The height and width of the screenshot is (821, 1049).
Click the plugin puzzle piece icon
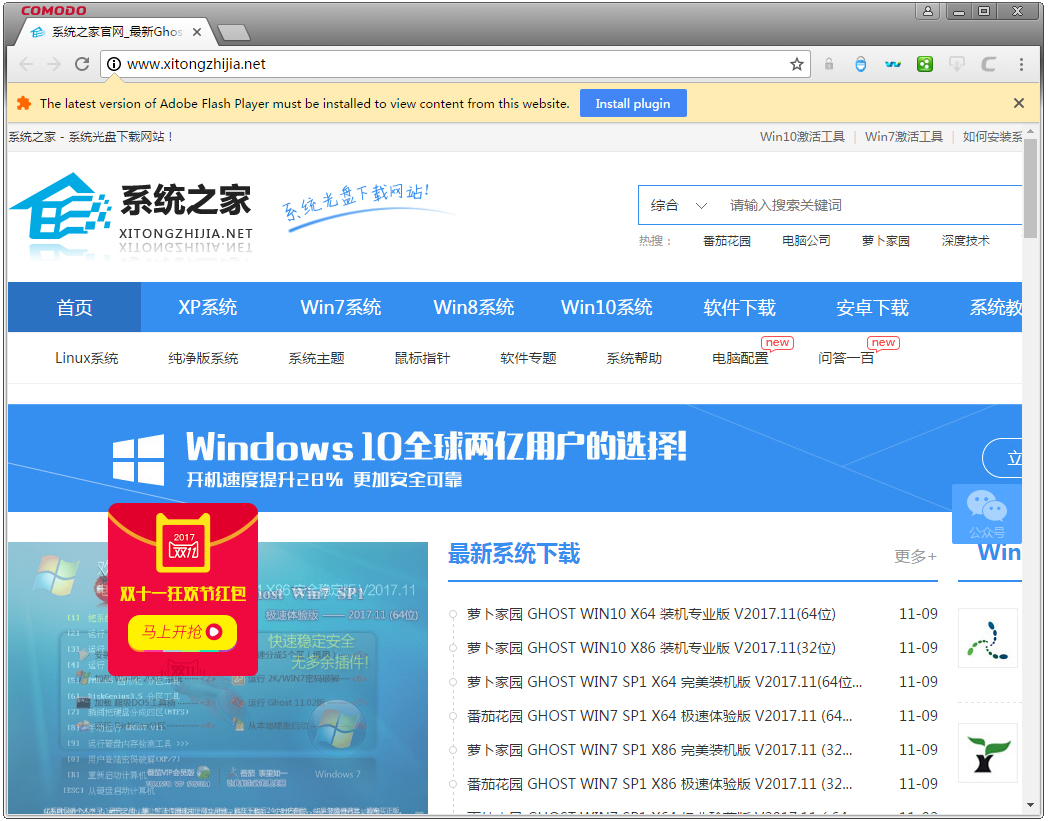[x=24, y=103]
